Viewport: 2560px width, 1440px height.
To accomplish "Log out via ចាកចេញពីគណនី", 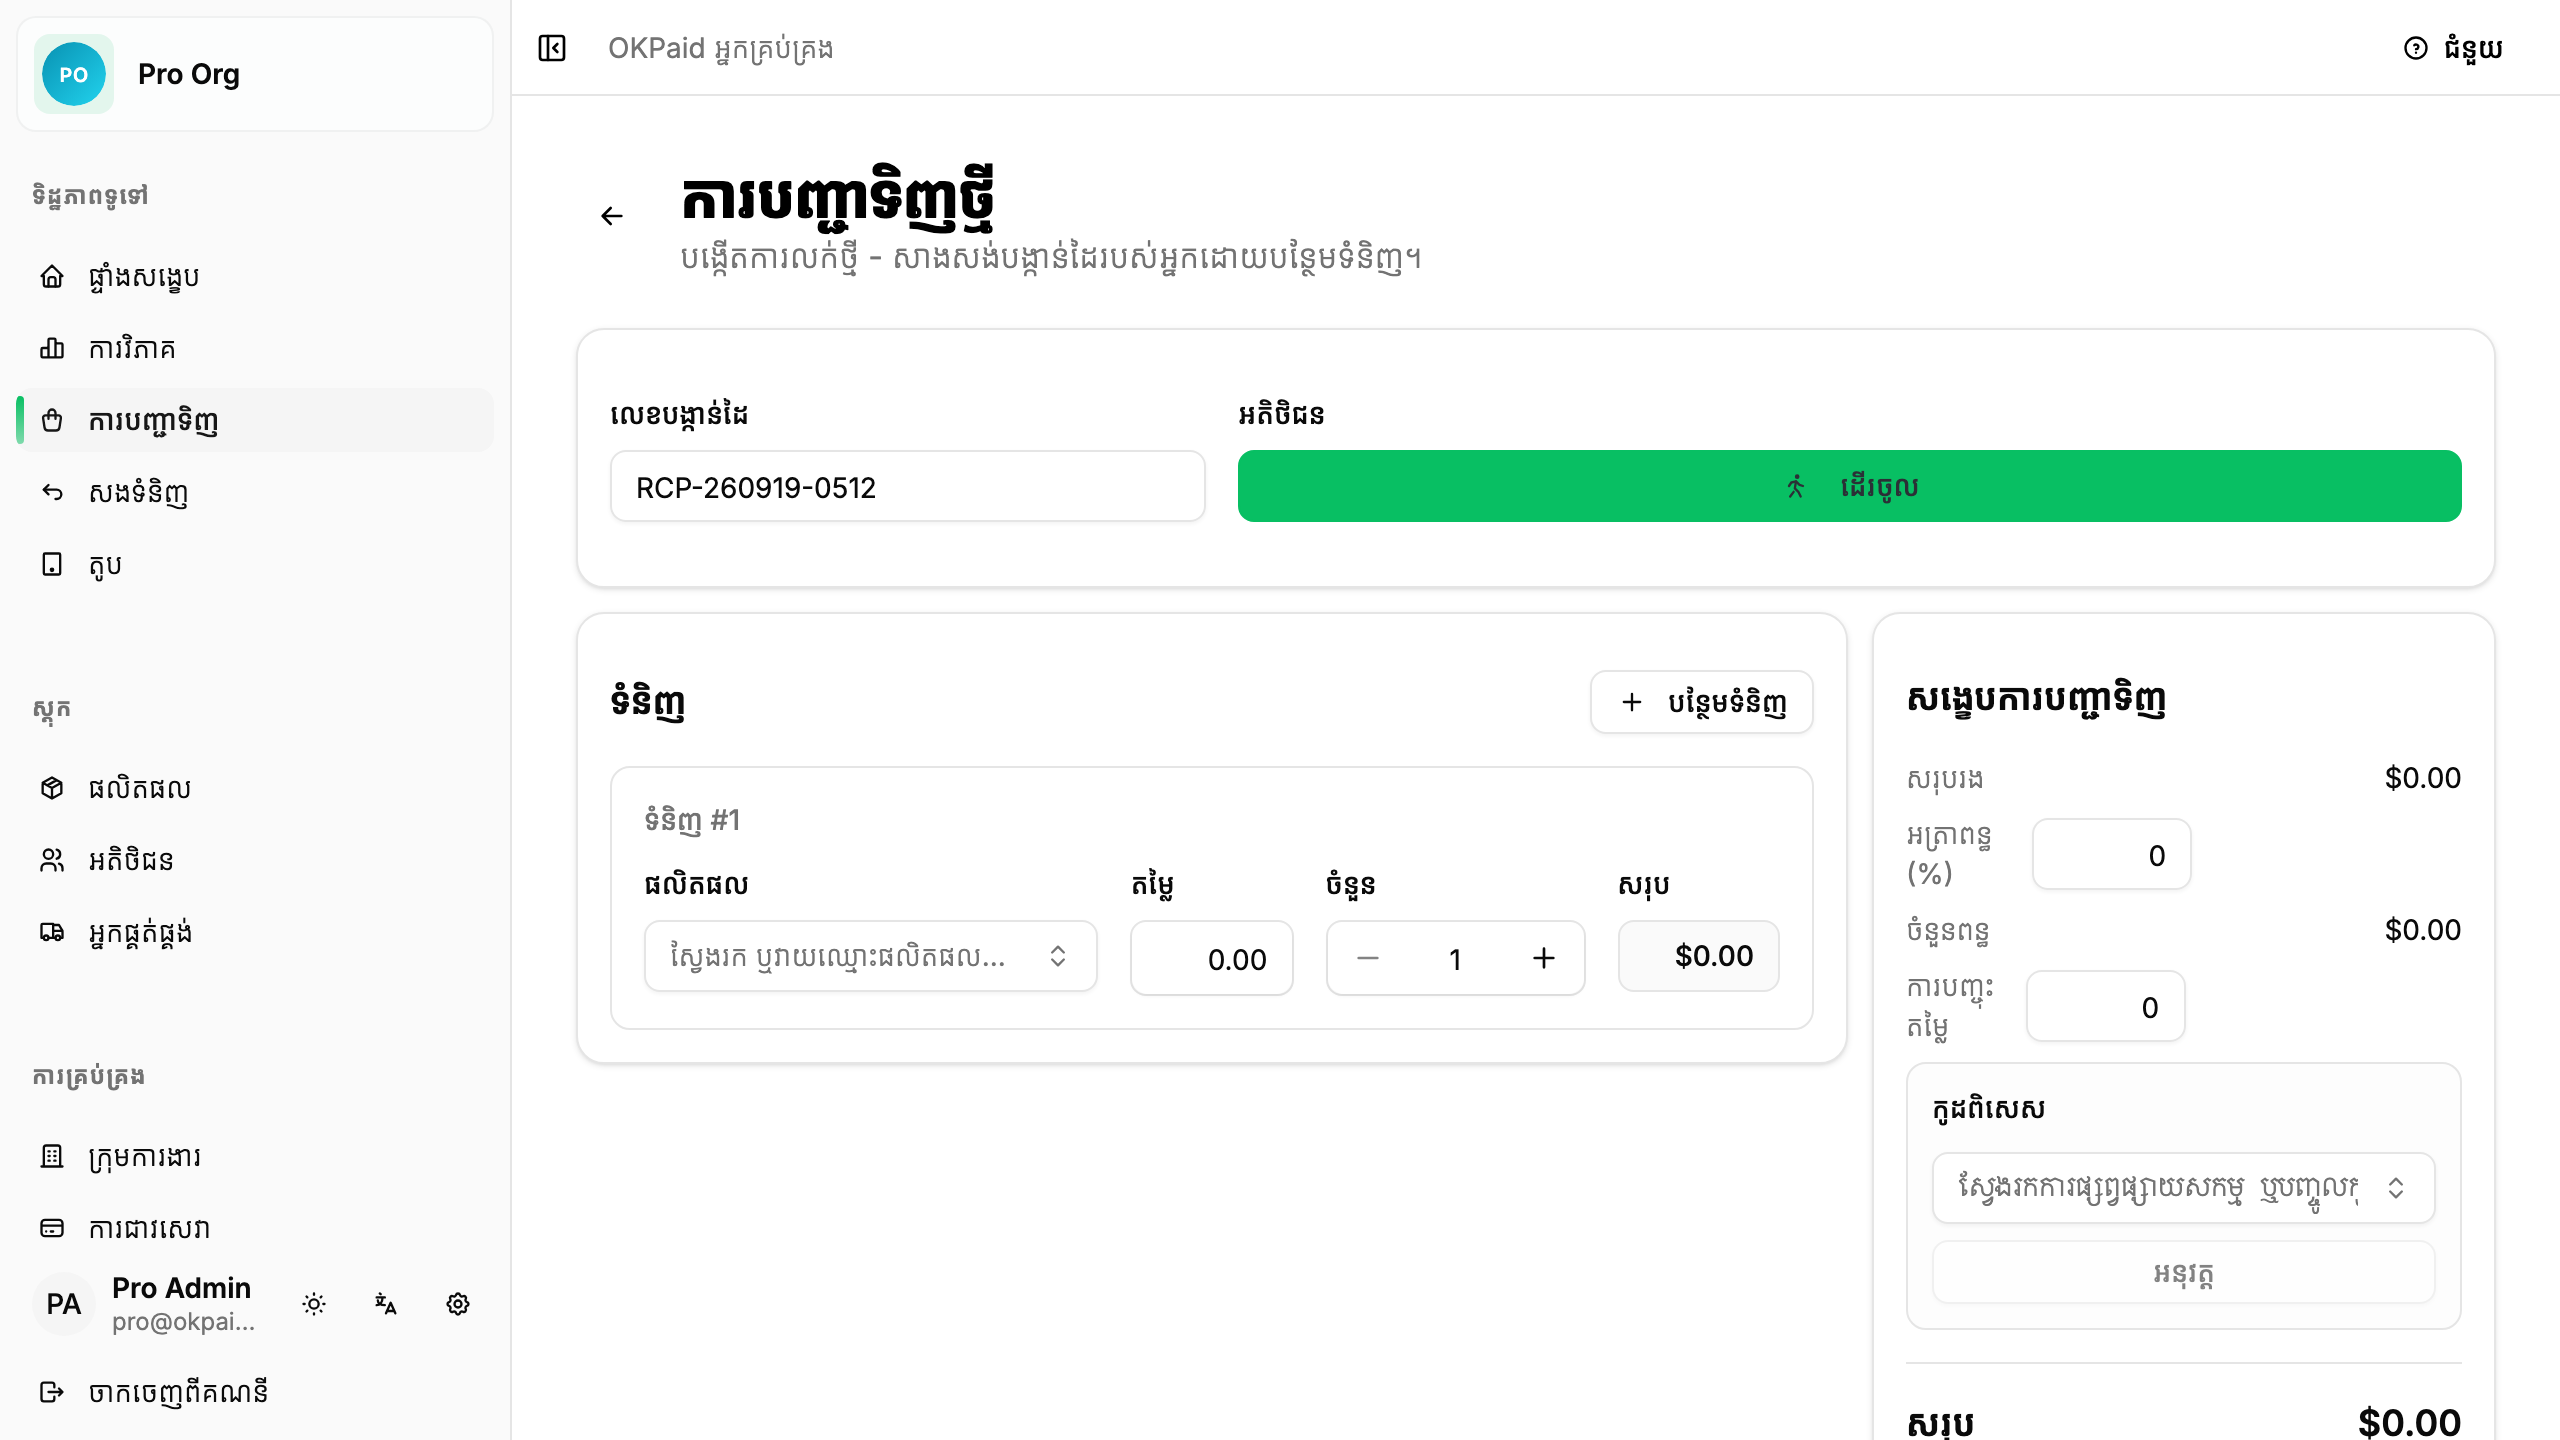I will (x=255, y=1392).
